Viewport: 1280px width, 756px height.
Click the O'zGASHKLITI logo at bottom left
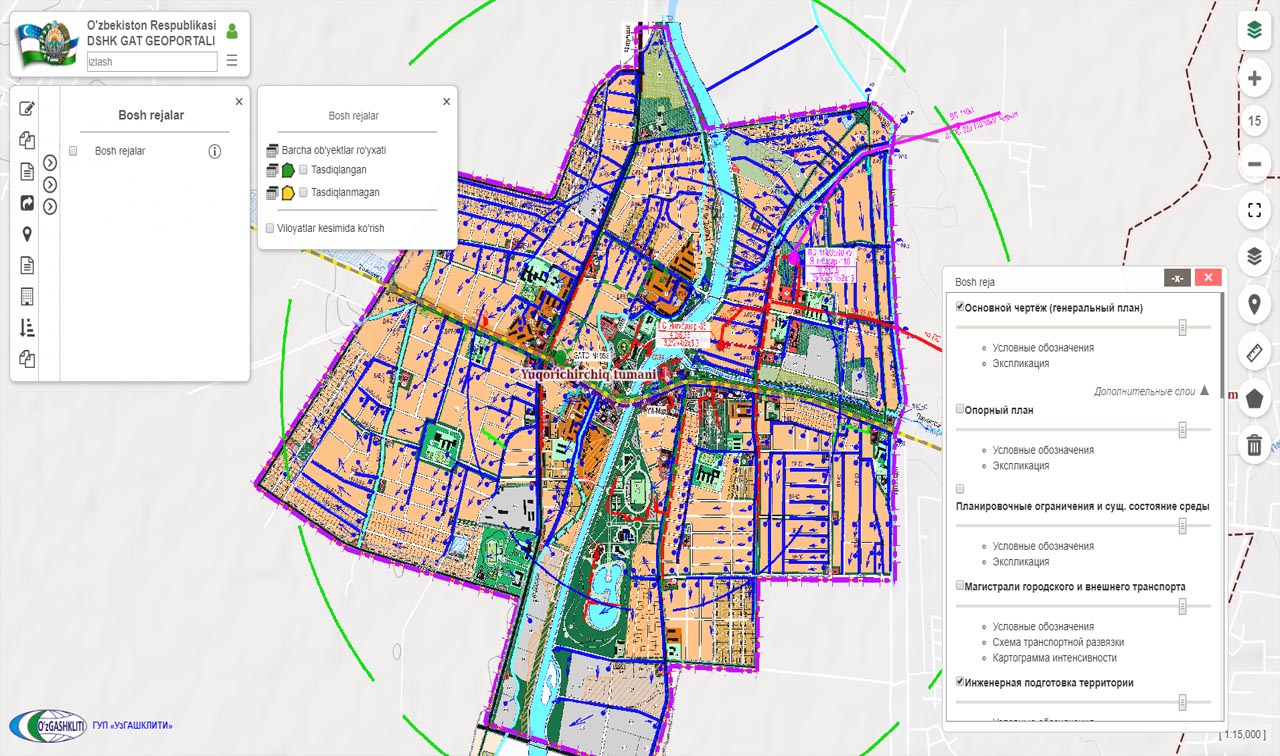click(x=47, y=725)
